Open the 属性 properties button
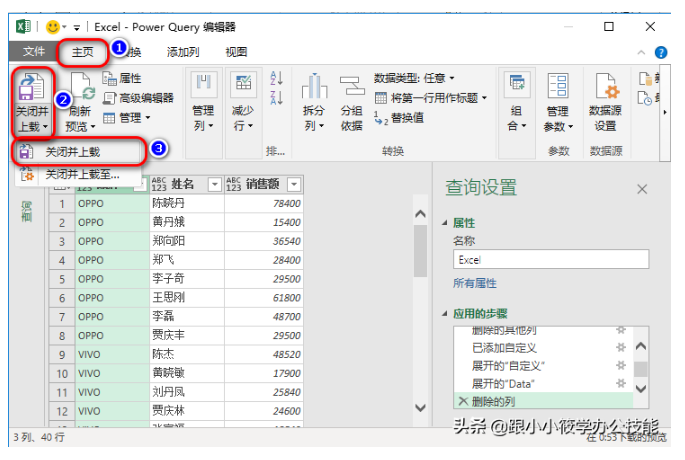This screenshot has height=460, width=685. click(x=122, y=79)
